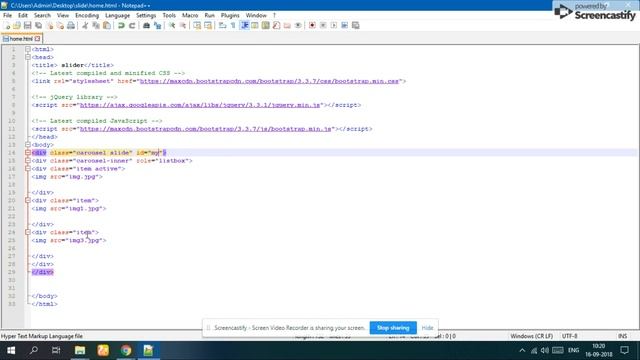Open User Defined Language dialog icon
The image size is (640, 360).
pyautogui.click(x=255, y=25)
